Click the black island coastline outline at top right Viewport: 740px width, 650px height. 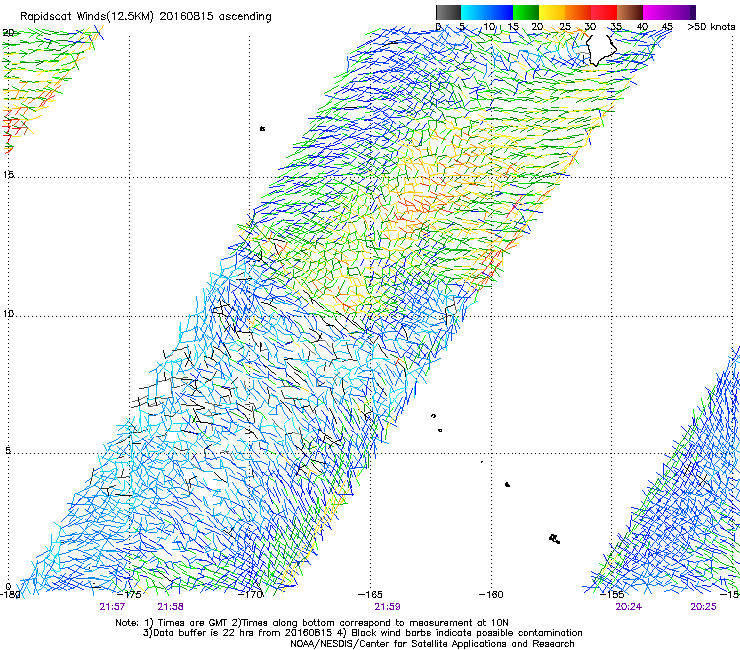click(601, 50)
